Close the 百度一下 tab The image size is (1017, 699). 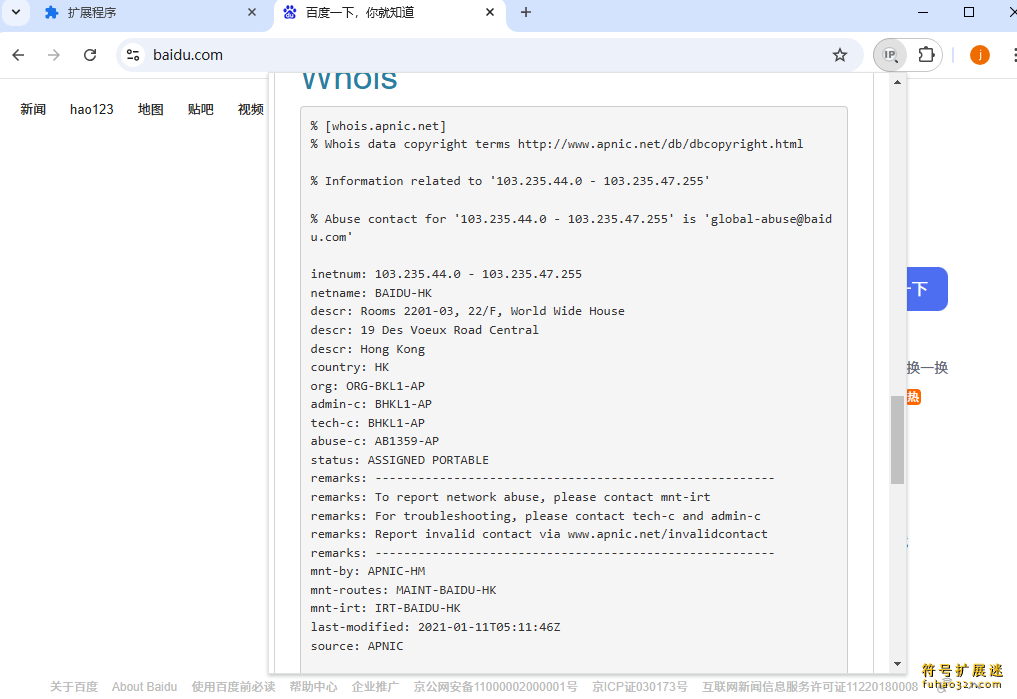point(490,12)
